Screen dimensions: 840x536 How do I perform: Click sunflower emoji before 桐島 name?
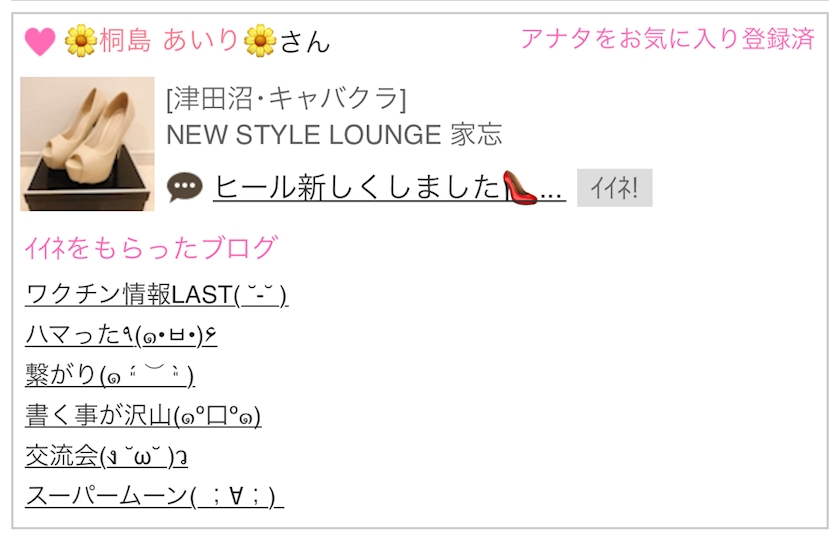[x=81, y=41]
